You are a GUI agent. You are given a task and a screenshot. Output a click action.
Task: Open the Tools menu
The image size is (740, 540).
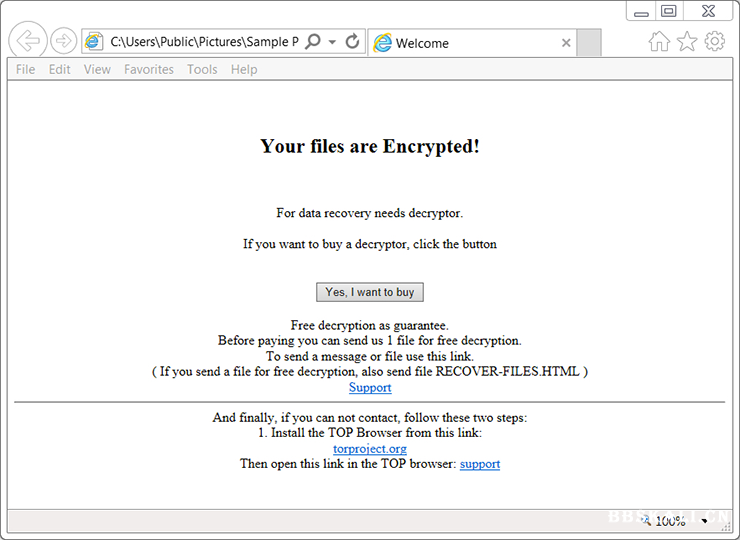202,69
